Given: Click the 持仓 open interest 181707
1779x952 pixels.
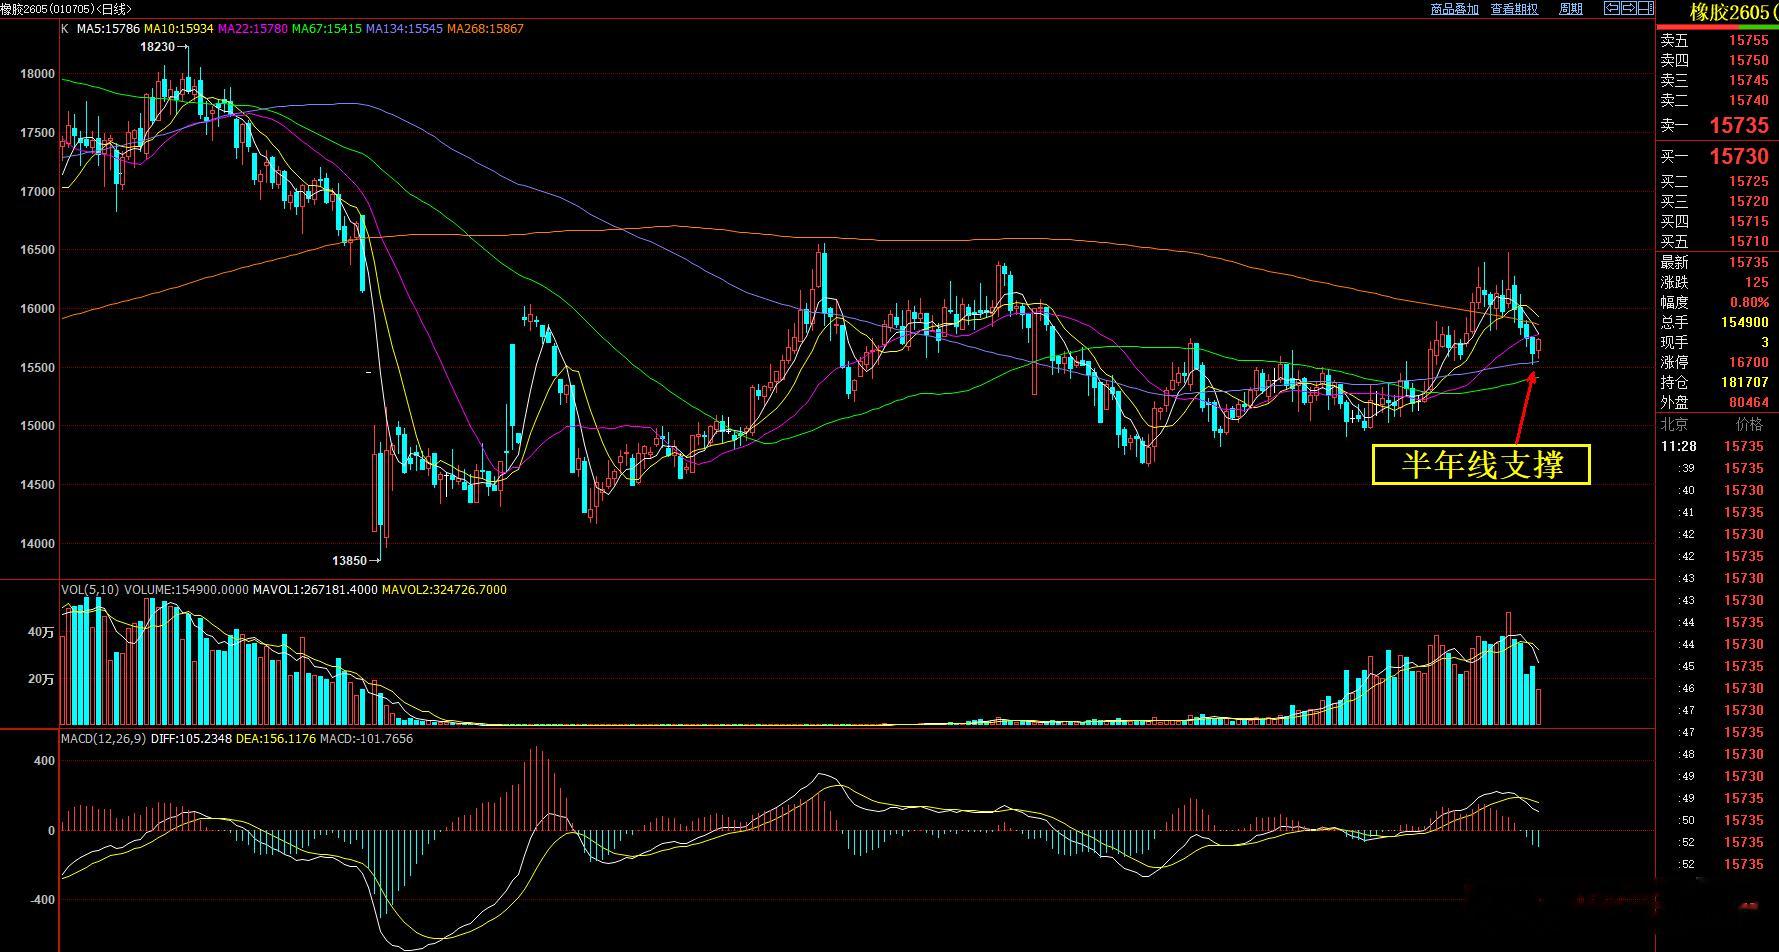Looking at the screenshot, I should (x=1745, y=382).
